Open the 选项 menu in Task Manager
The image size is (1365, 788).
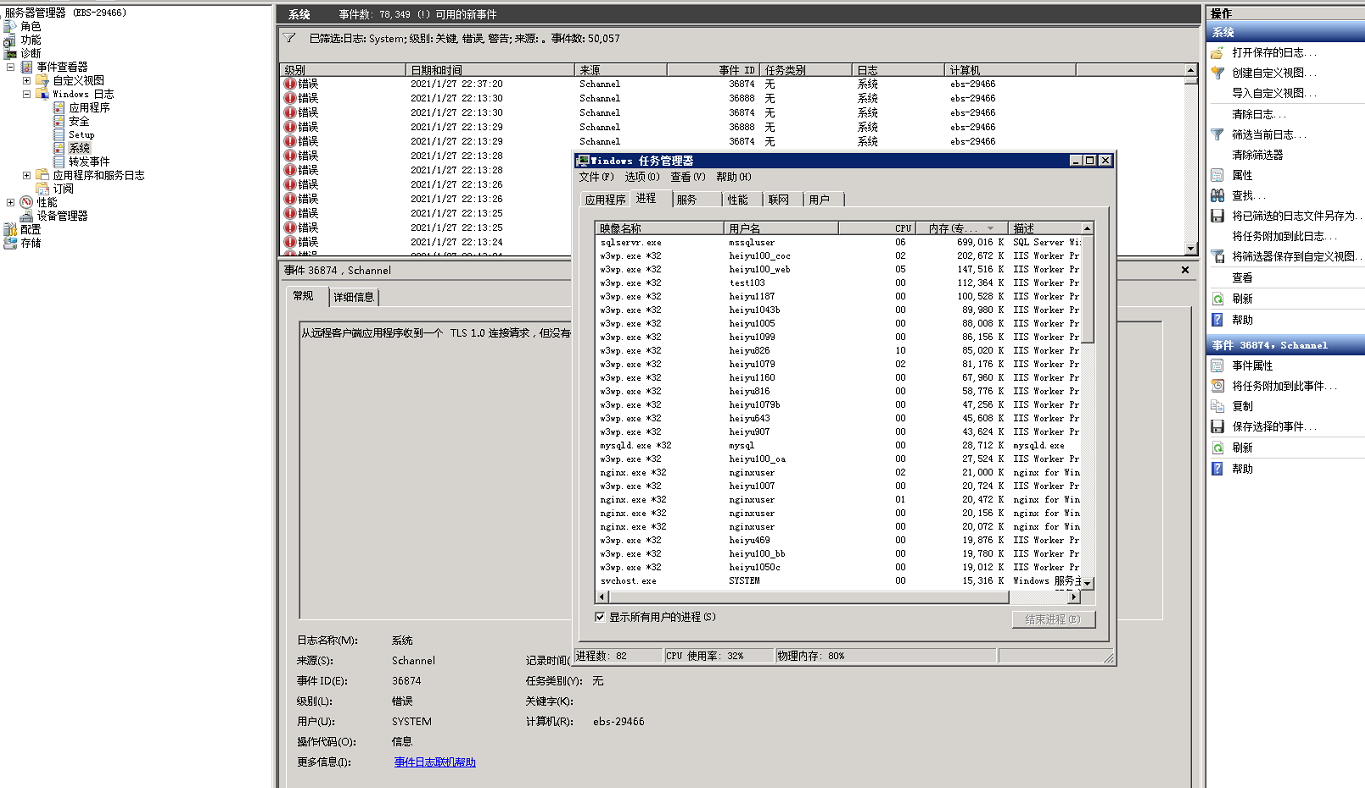641,177
